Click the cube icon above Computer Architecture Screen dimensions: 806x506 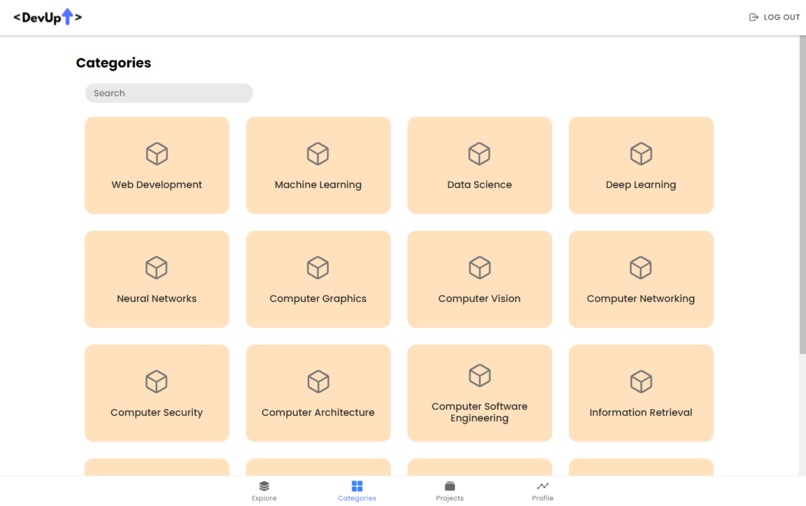click(318, 382)
